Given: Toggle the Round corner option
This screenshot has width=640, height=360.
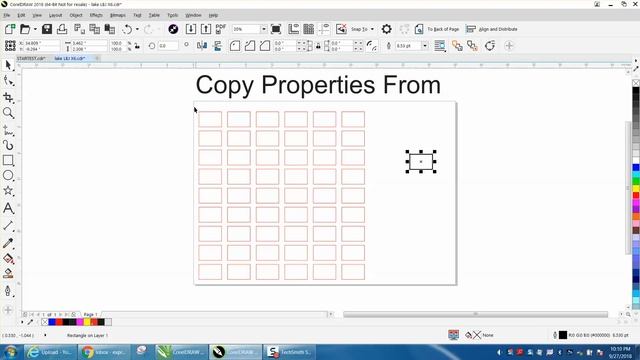Looking at the screenshot, I should click(235, 46).
